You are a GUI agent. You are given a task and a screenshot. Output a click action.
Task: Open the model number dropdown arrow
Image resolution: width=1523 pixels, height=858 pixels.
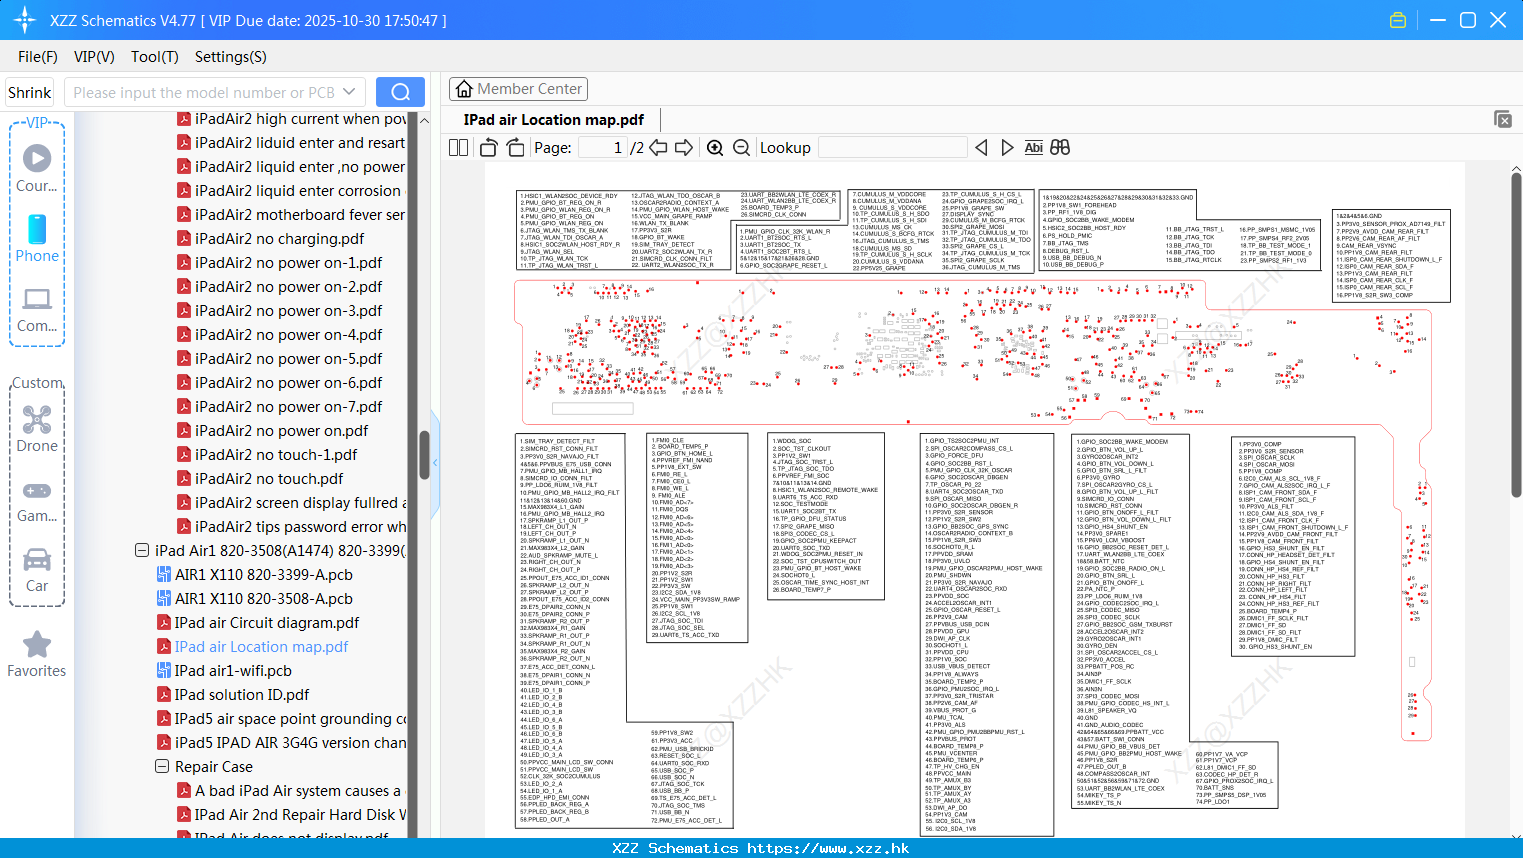click(x=349, y=92)
